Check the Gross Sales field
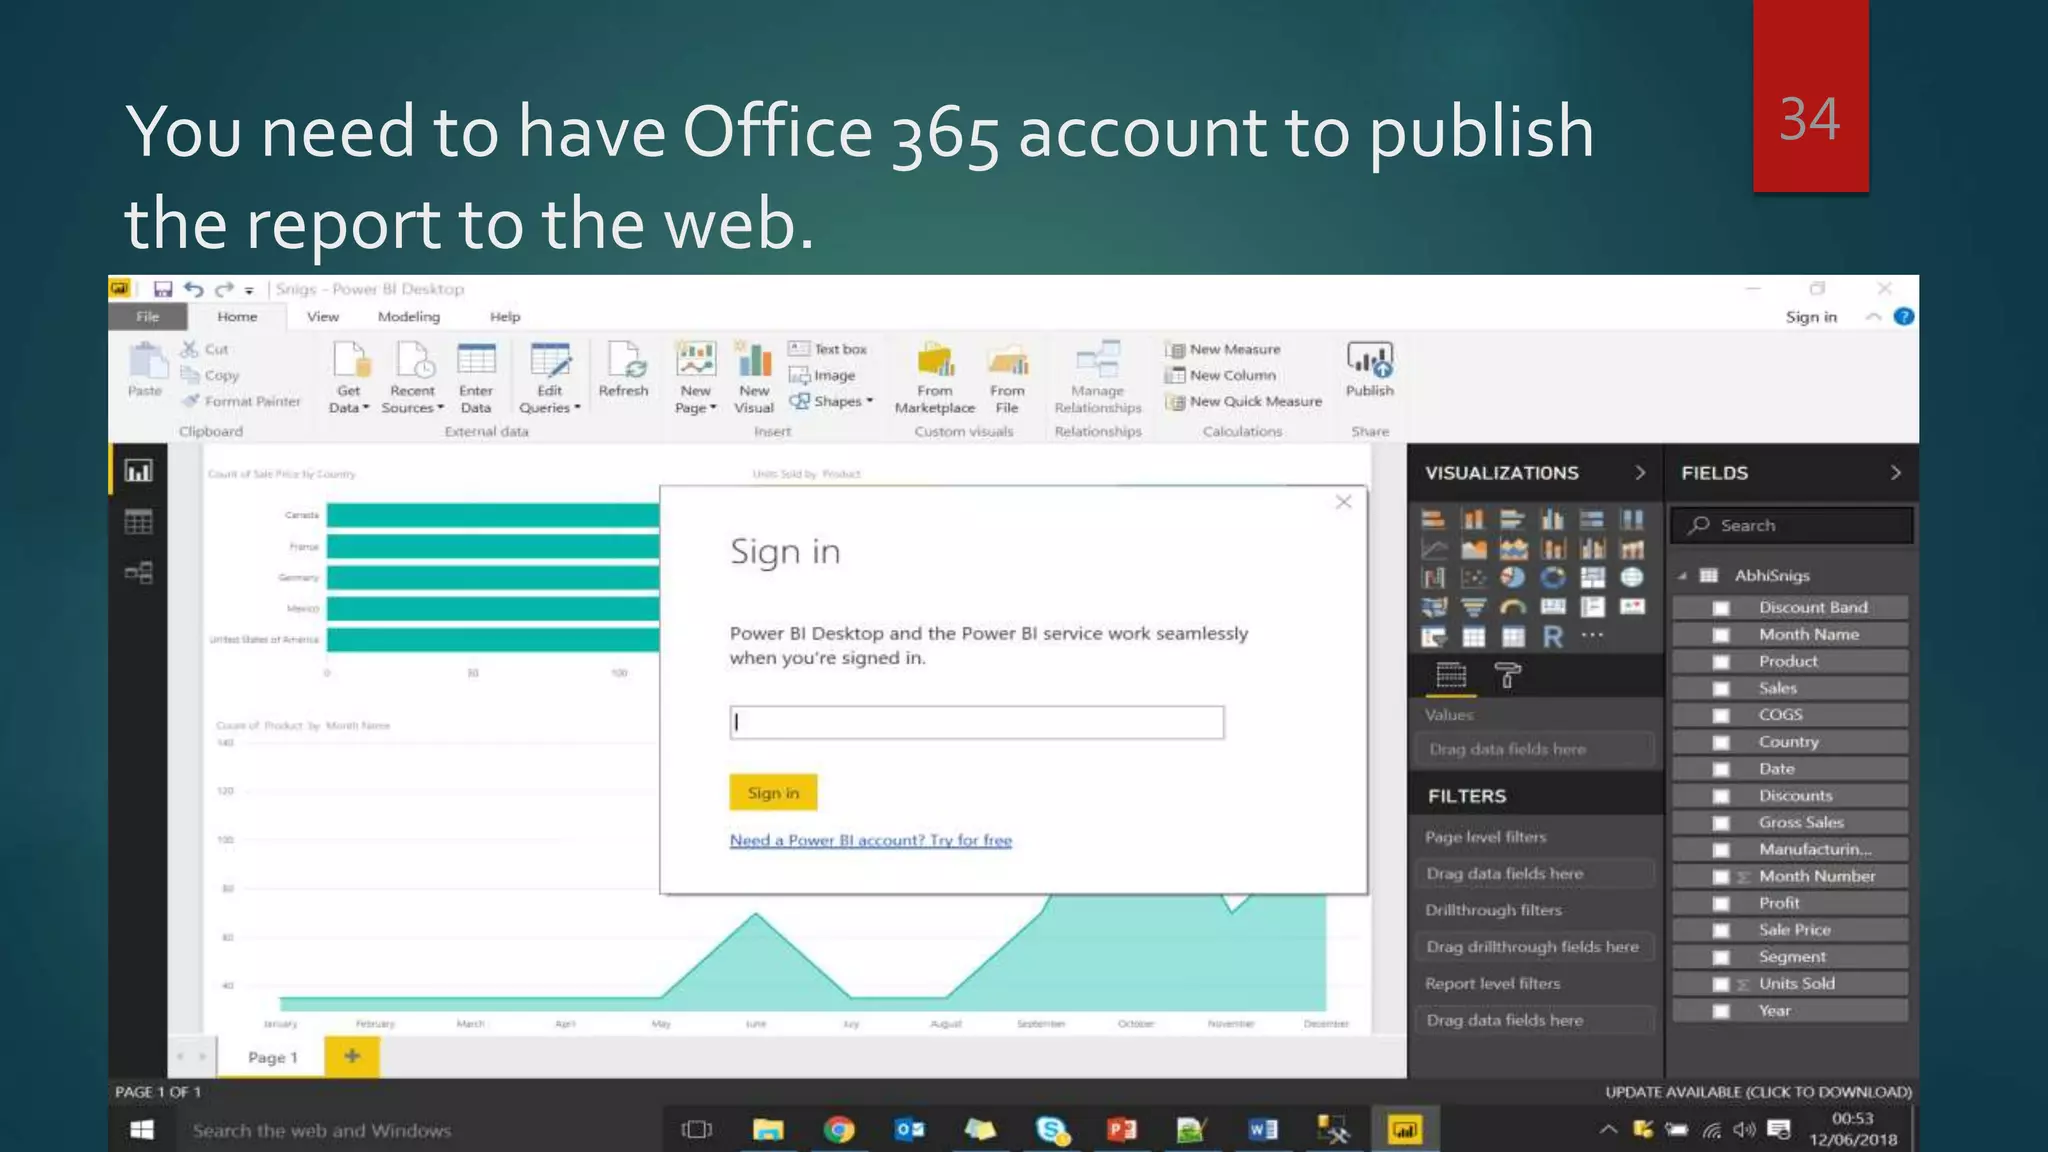2048x1152 pixels. (1721, 822)
